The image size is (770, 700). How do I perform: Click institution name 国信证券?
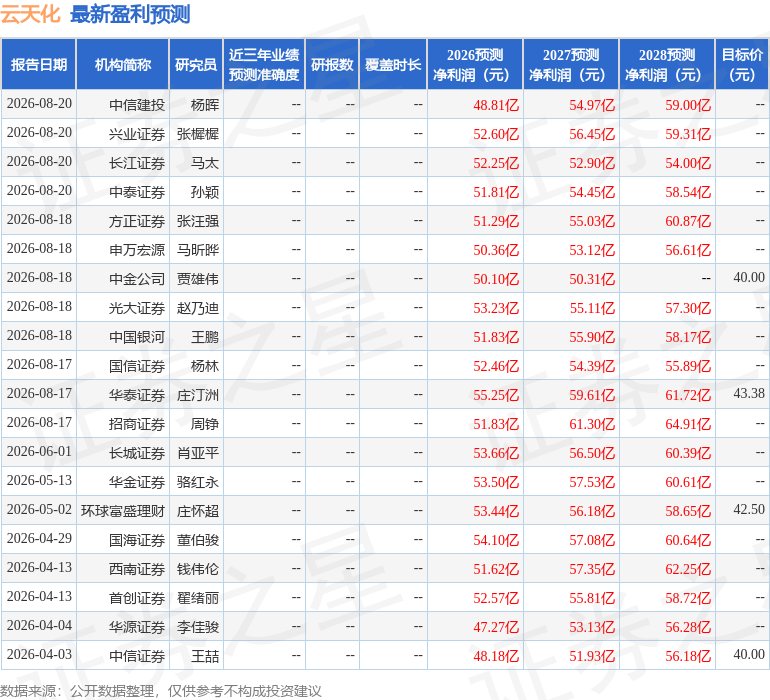coord(137,365)
